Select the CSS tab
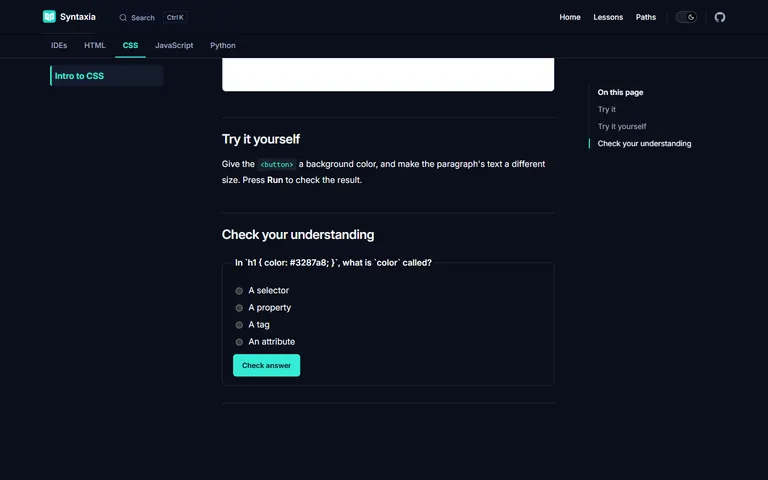The height and width of the screenshot is (480, 768). tap(130, 46)
